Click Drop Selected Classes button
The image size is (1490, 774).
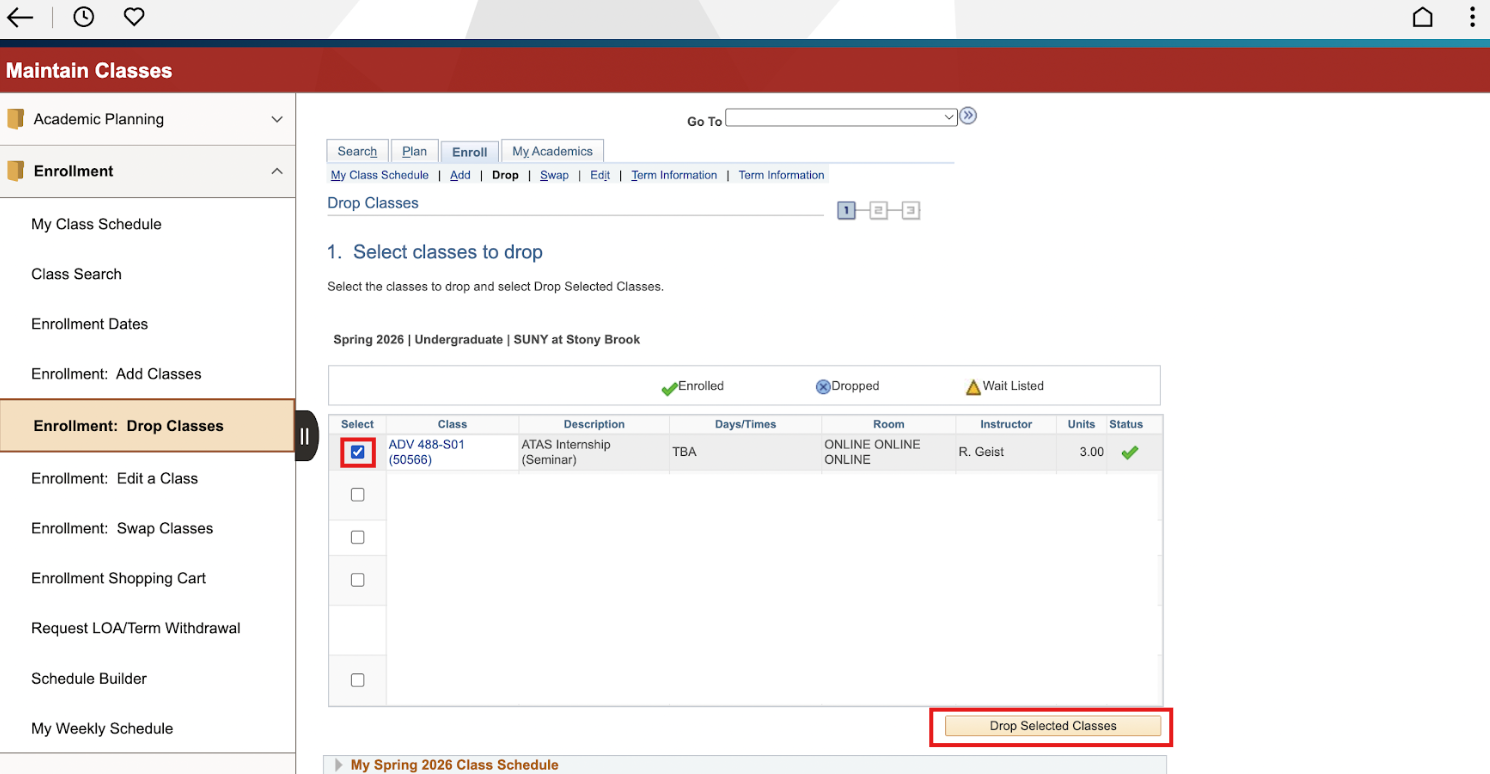(x=1053, y=726)
